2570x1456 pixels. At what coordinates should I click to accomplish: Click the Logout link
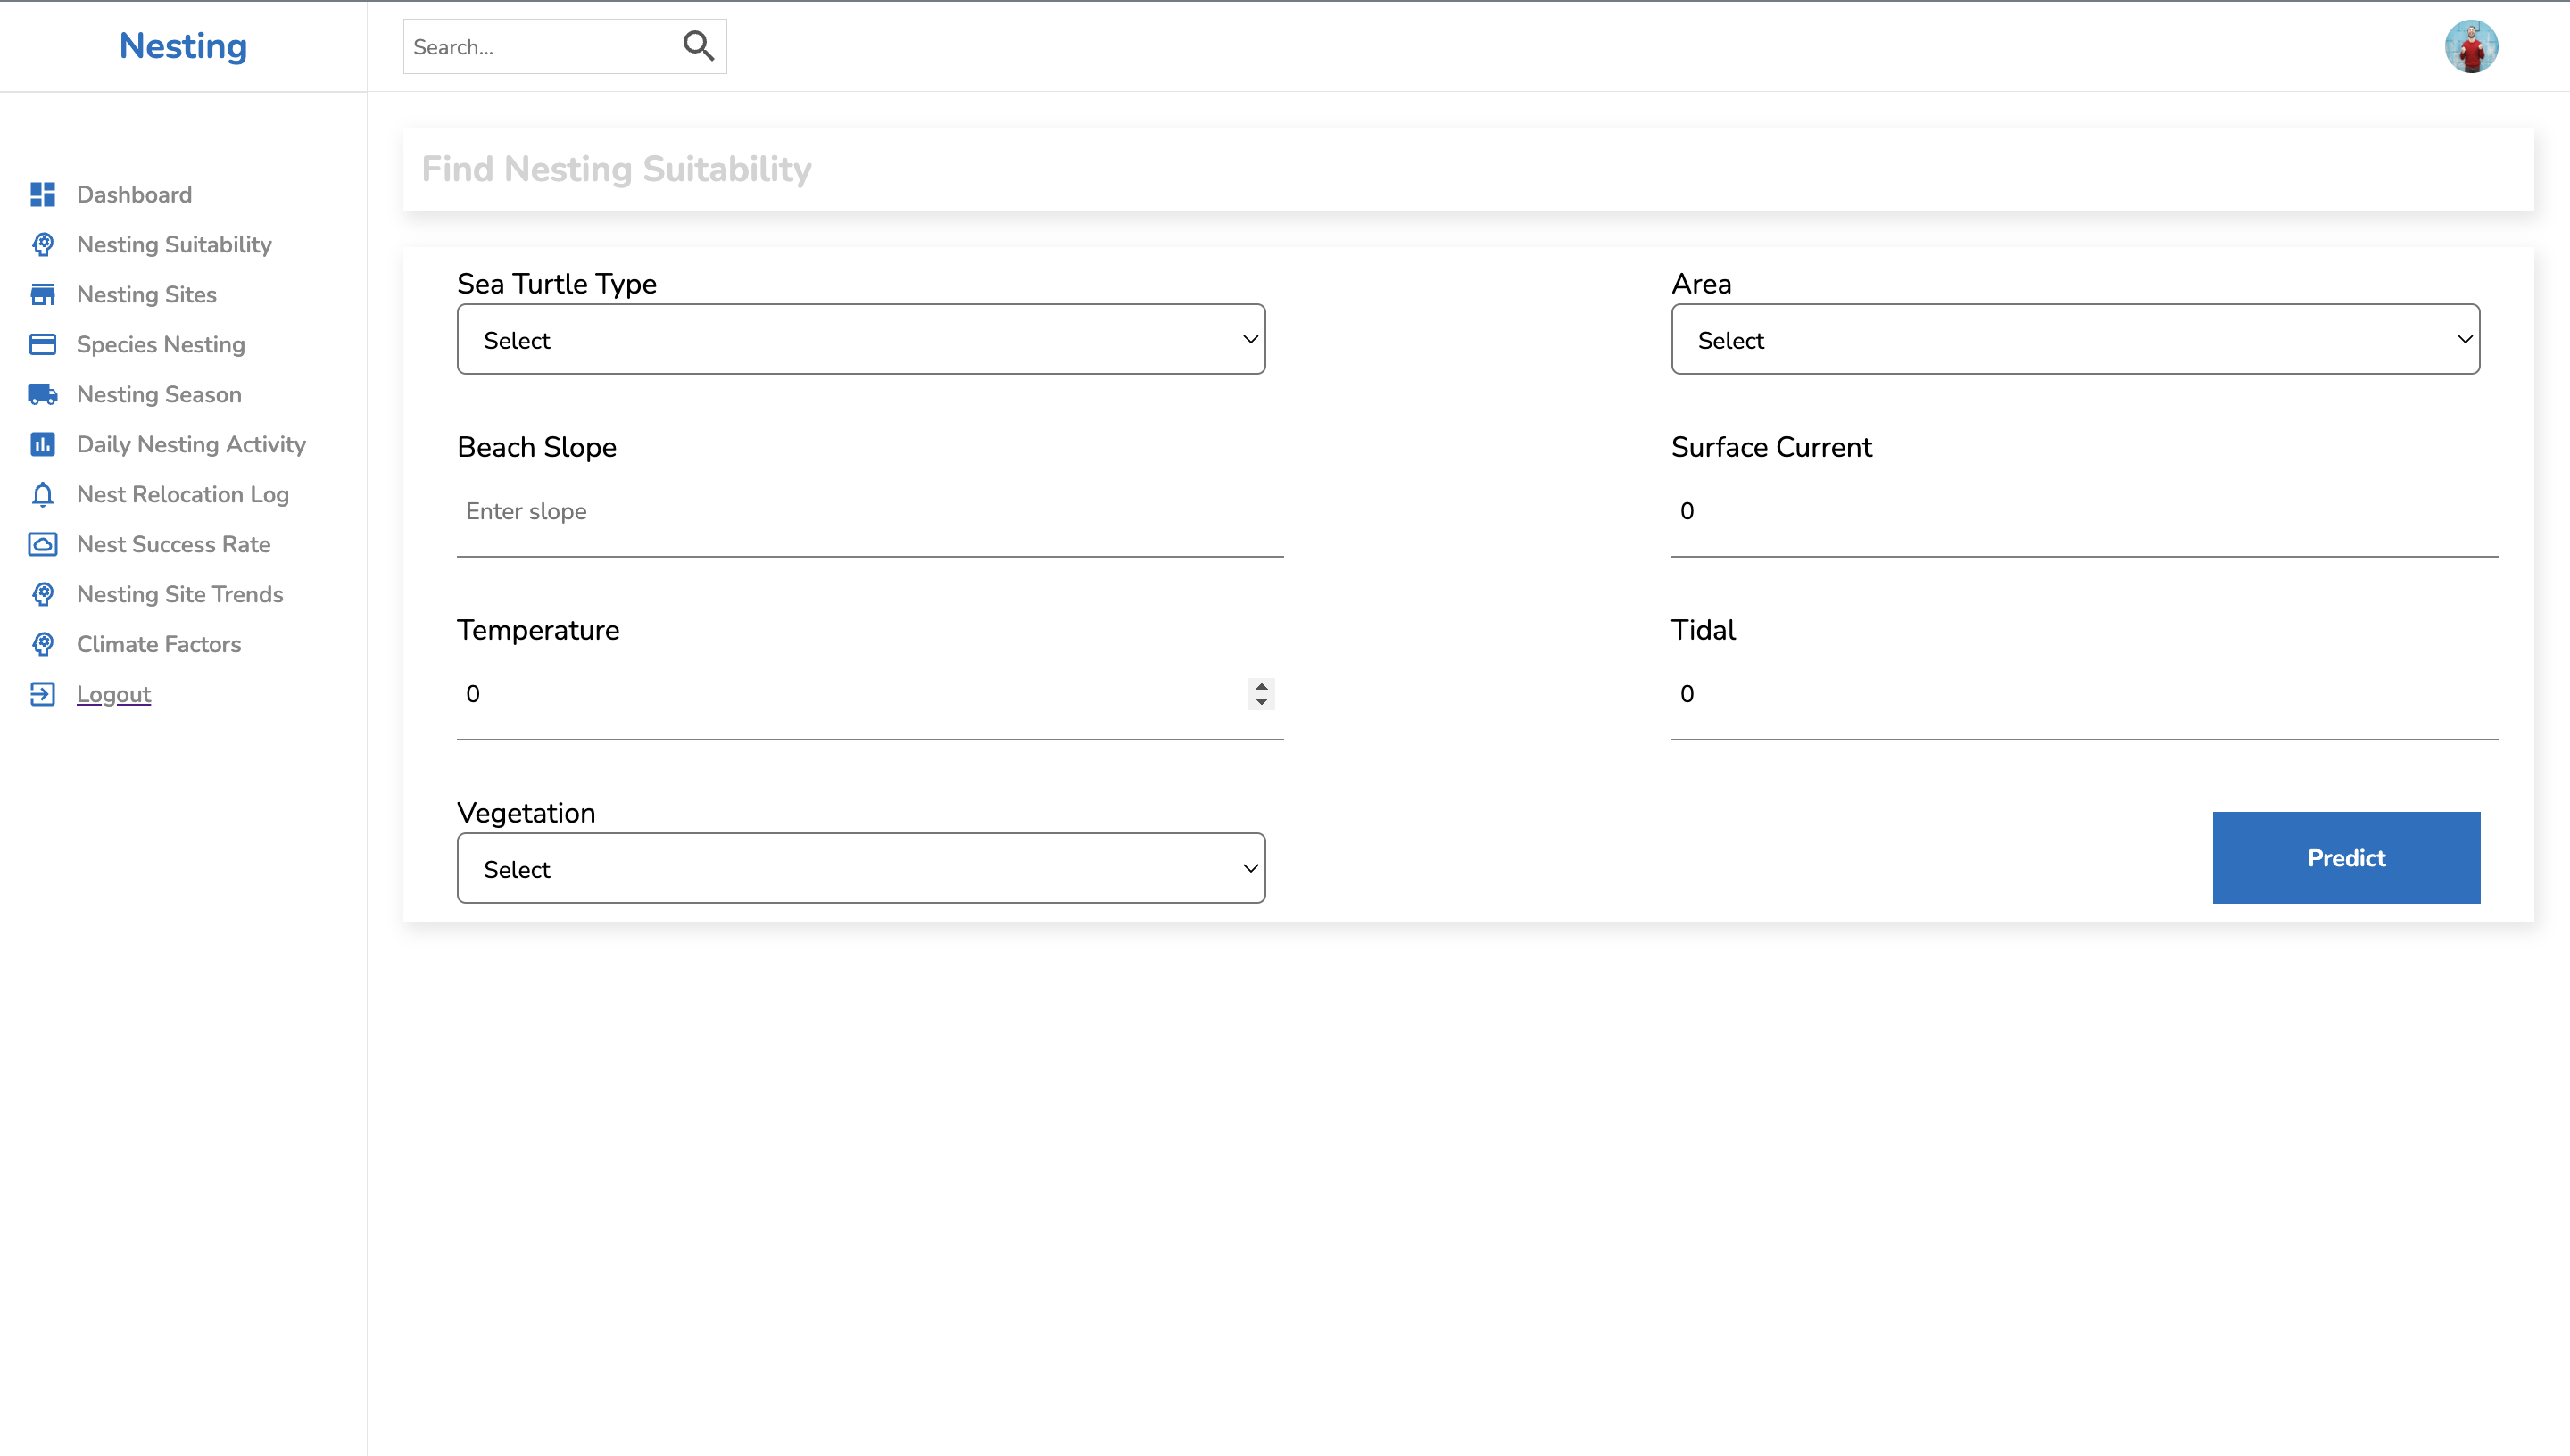click(113, 694)
